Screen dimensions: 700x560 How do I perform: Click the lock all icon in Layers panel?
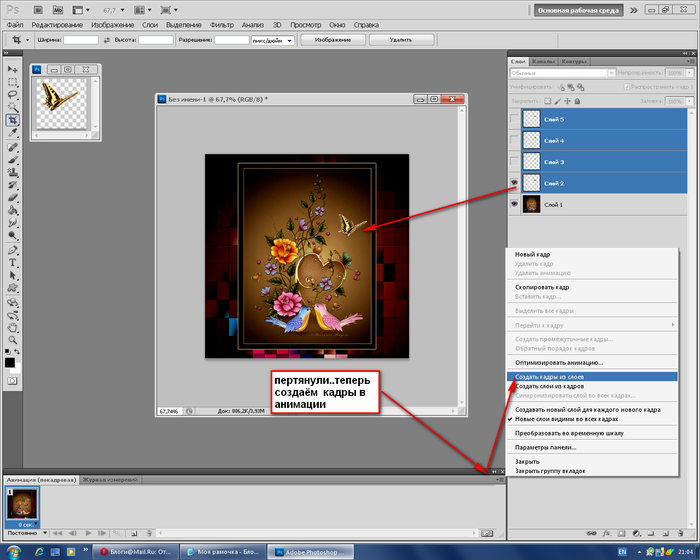577,101
